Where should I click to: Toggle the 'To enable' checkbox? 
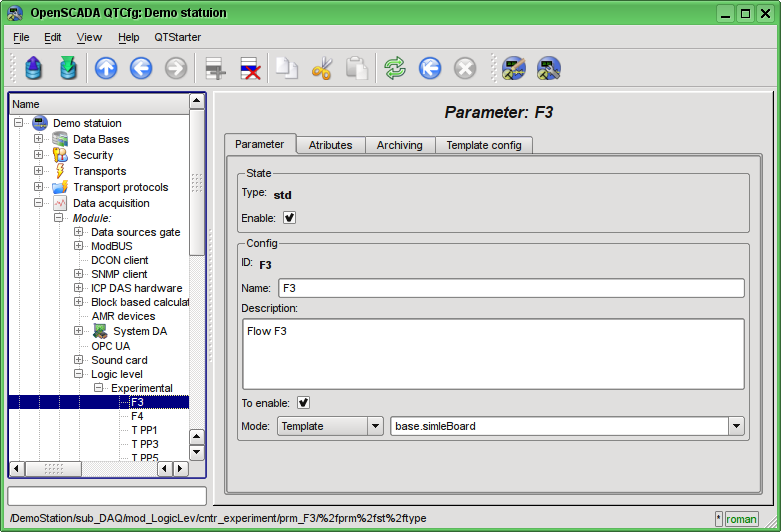point(304,403)
